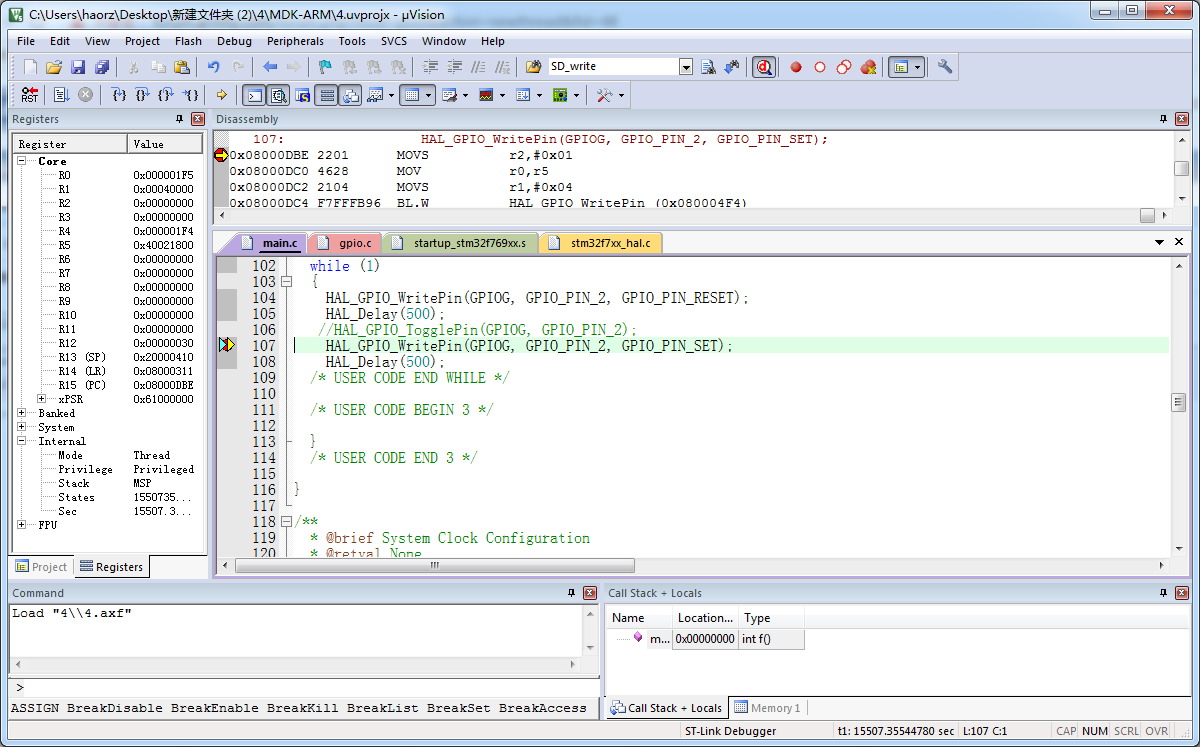1200x747 pixels.
Task: Expand the xPSR register node
Action: 42,399
